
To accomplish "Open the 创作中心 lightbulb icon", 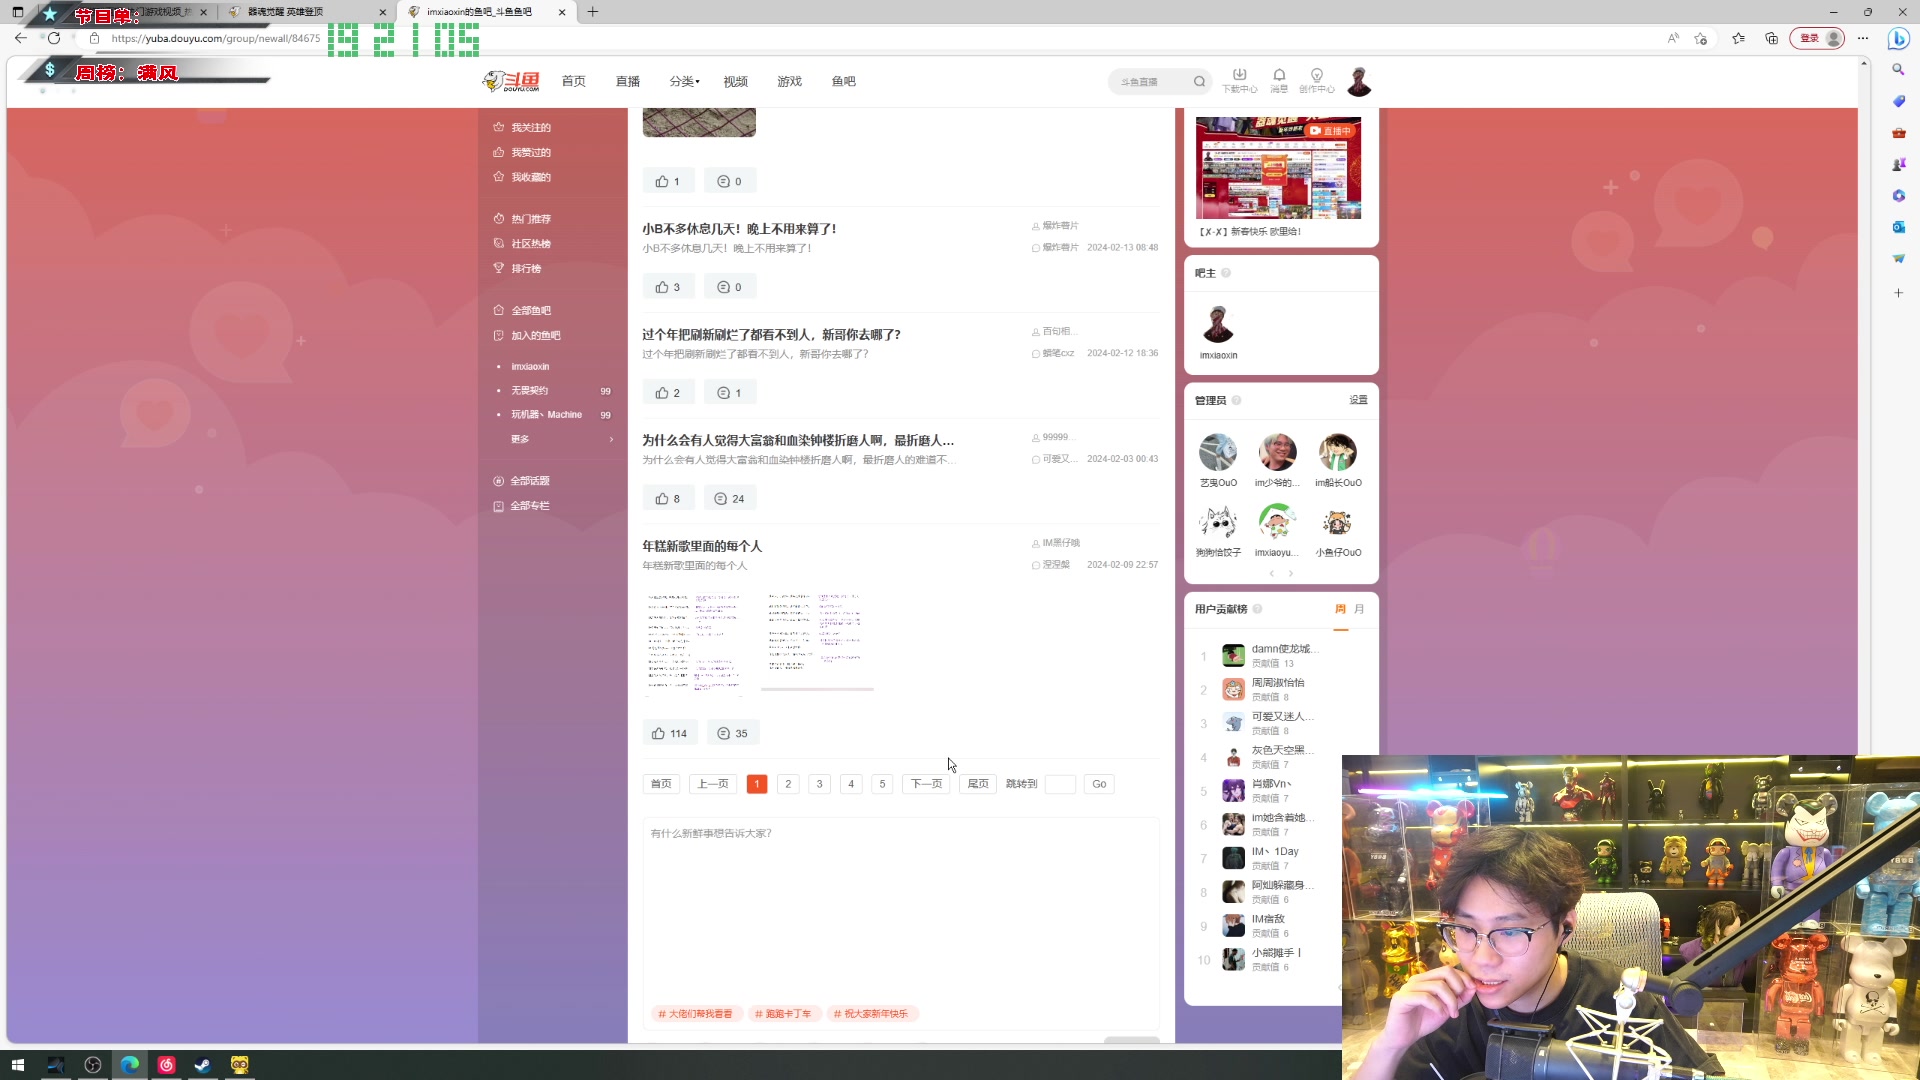I will pos(1317,76).
